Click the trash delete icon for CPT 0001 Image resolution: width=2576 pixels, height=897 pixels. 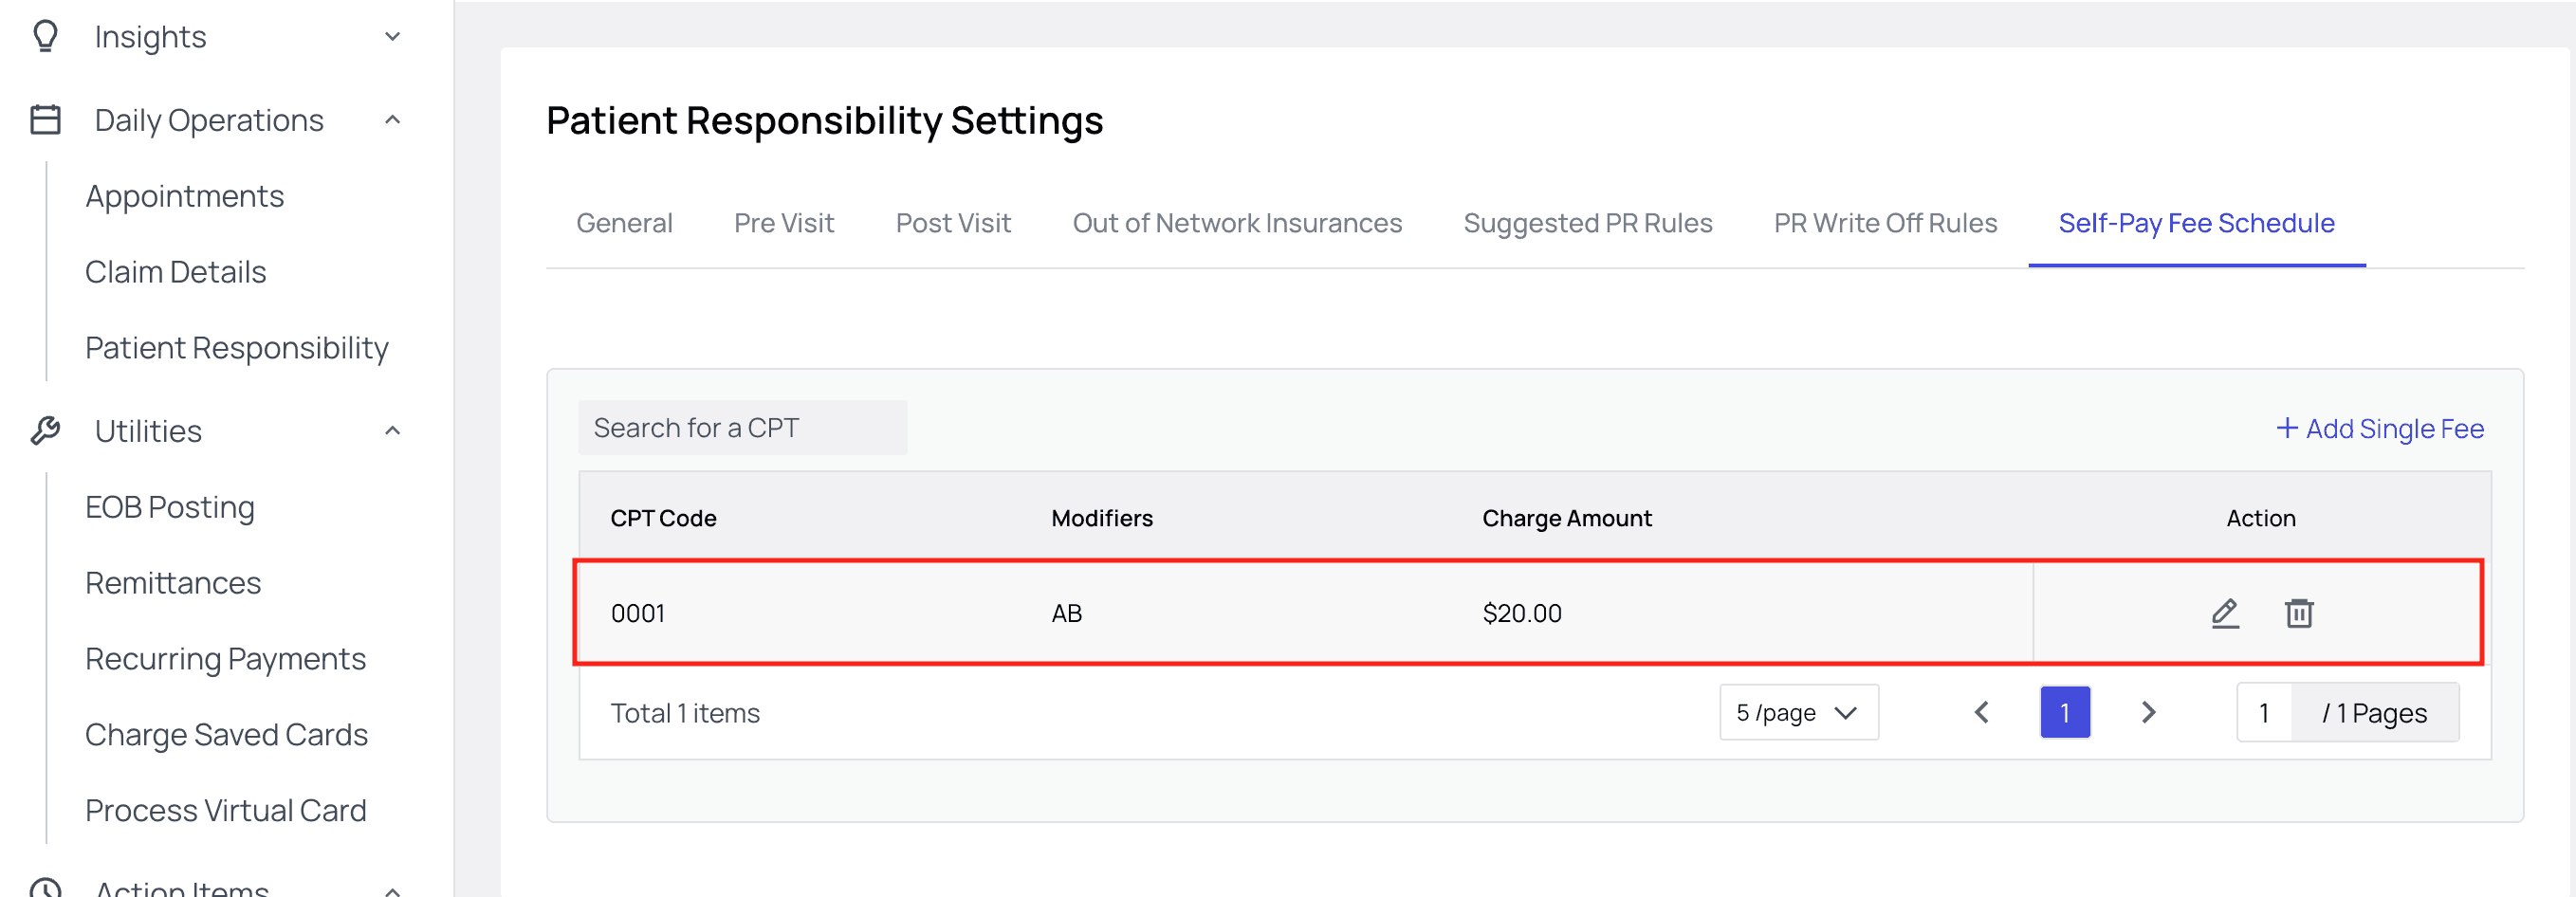click(x=2299, y=613)
